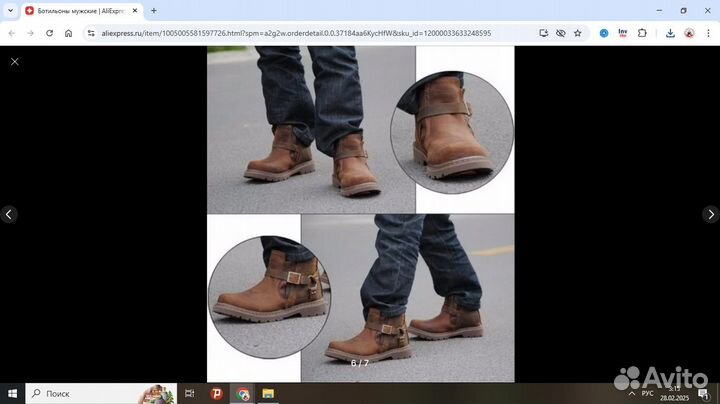Reload the AliExpress page
The image size is (720, 404).
point(48,33)
